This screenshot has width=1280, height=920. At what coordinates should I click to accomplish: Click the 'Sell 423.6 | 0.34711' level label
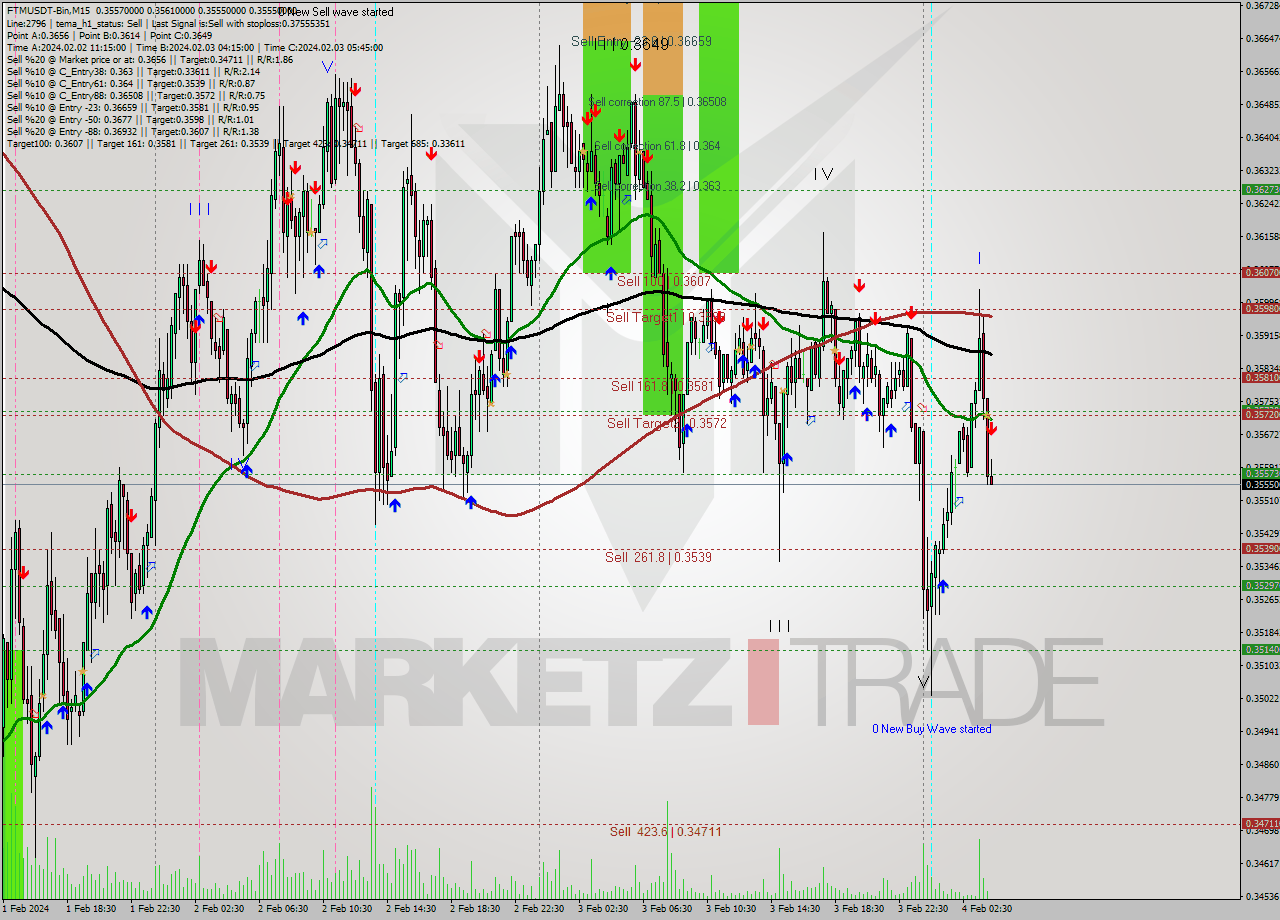pos(665,831)
